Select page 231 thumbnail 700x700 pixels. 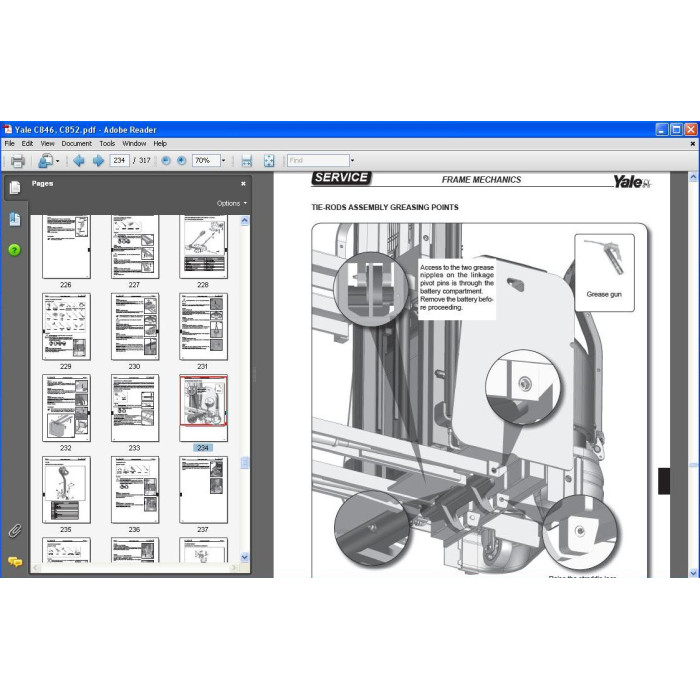coord(204,326)
